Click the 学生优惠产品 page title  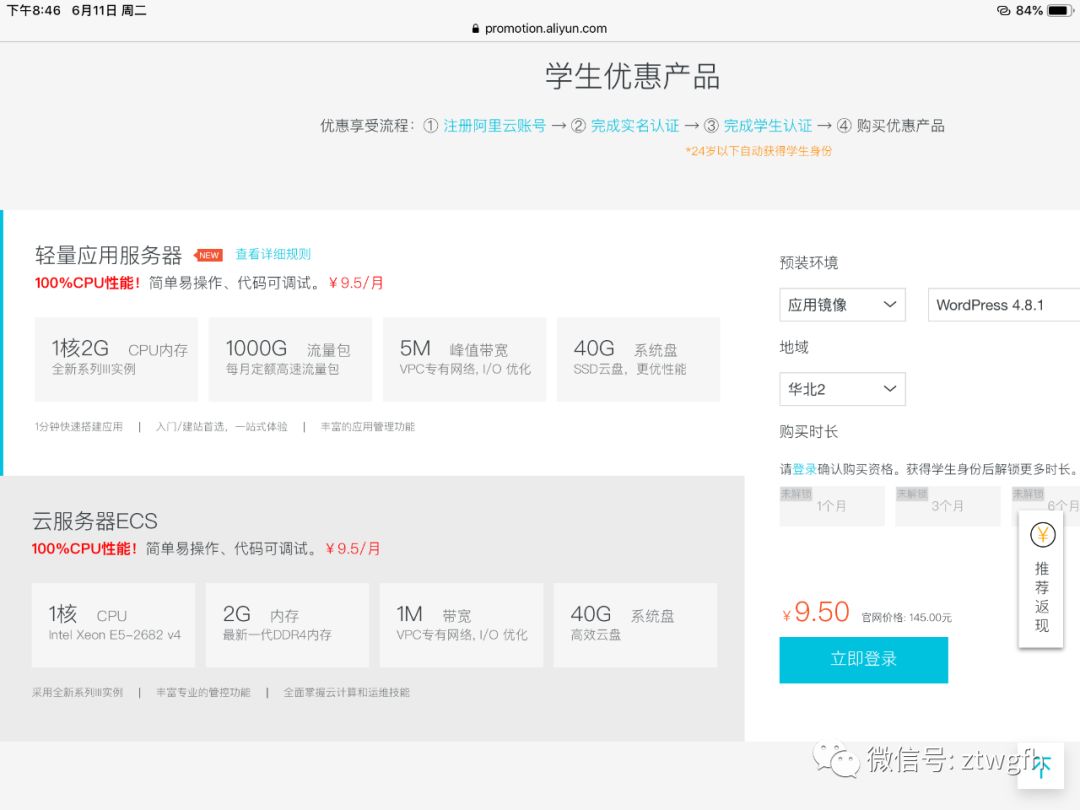tap(632, 76)
